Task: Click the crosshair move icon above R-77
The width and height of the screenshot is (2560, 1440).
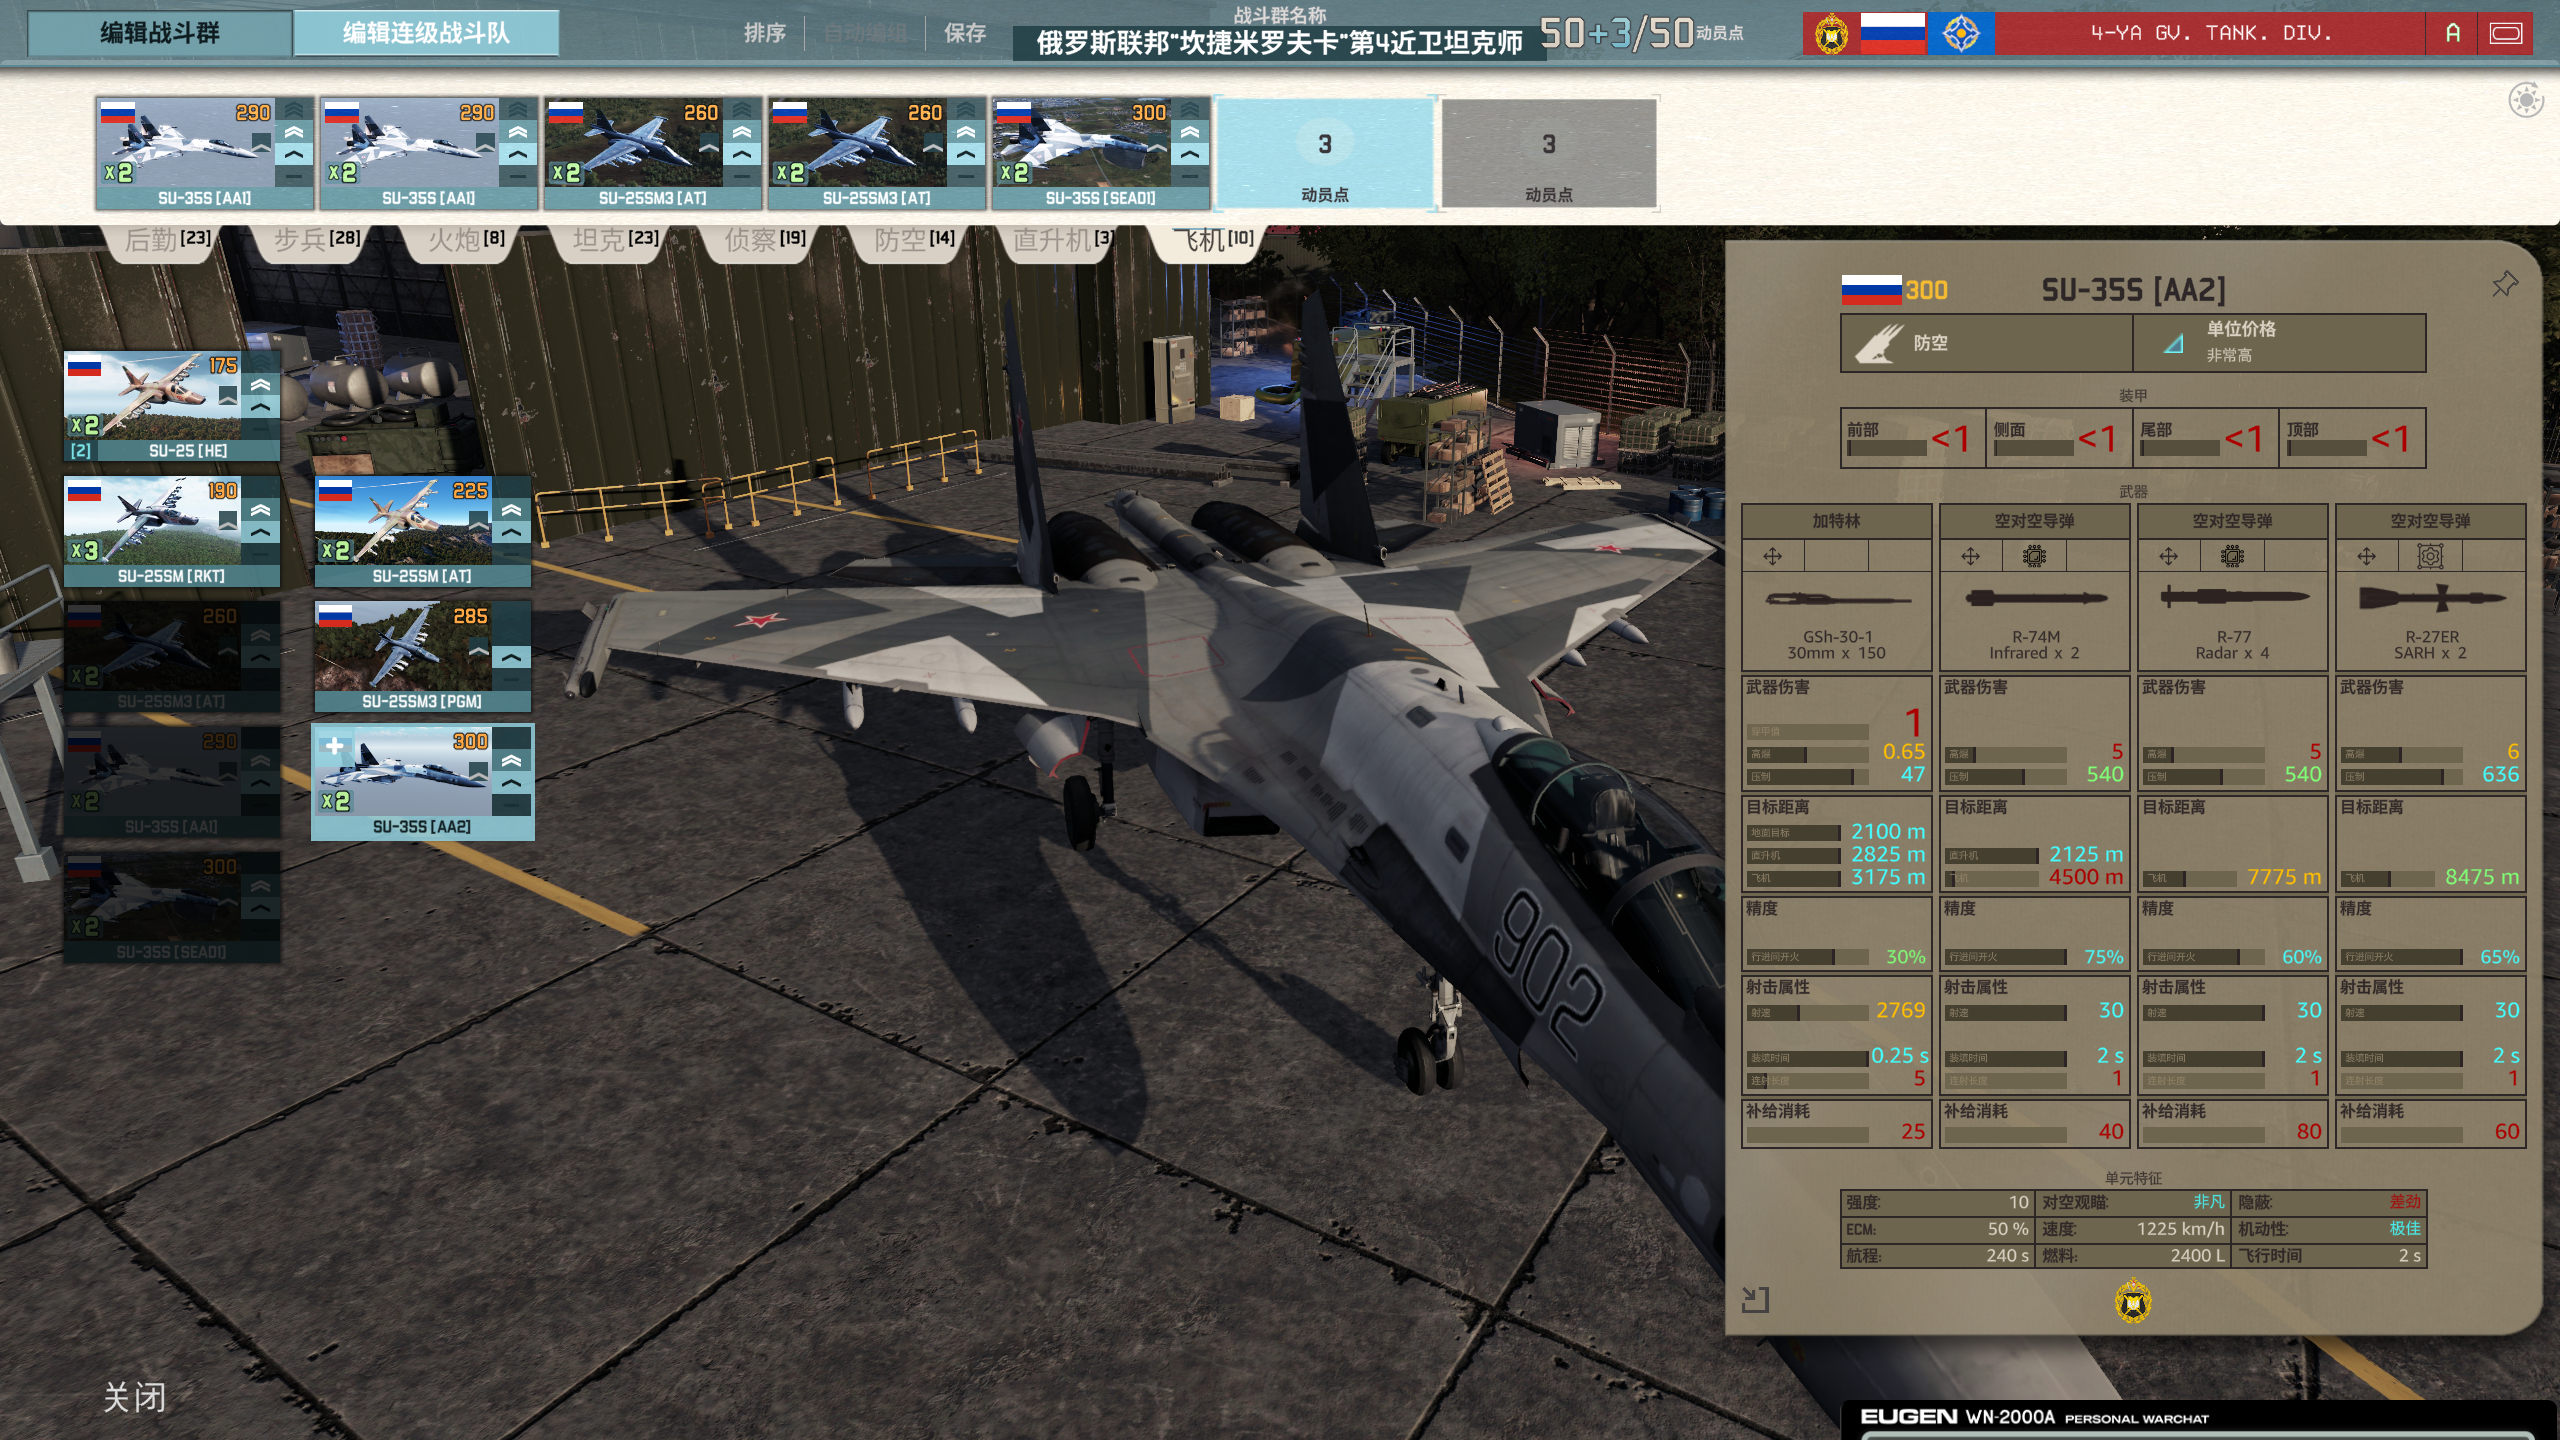Action: pos(2168,556)
